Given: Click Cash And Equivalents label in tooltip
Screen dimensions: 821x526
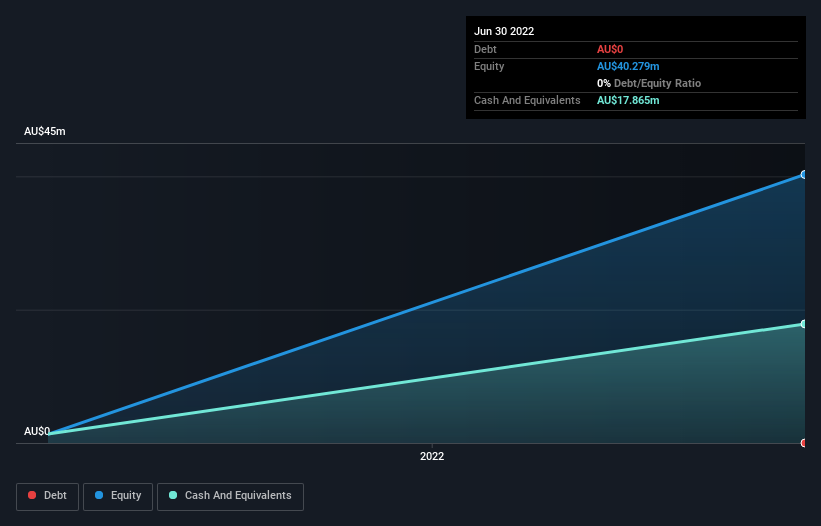Looking at the screenshot, I should [527, 100].
